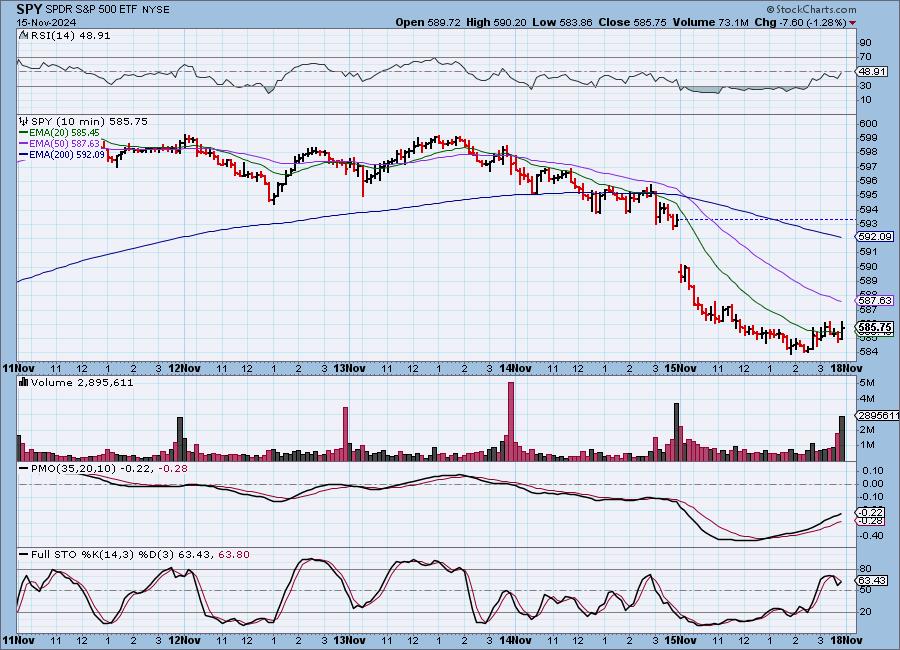Click the dark blue EMA(200) legend line swatch
The width and height of the screenshot is (900, 650).
(x=24, y=154)
